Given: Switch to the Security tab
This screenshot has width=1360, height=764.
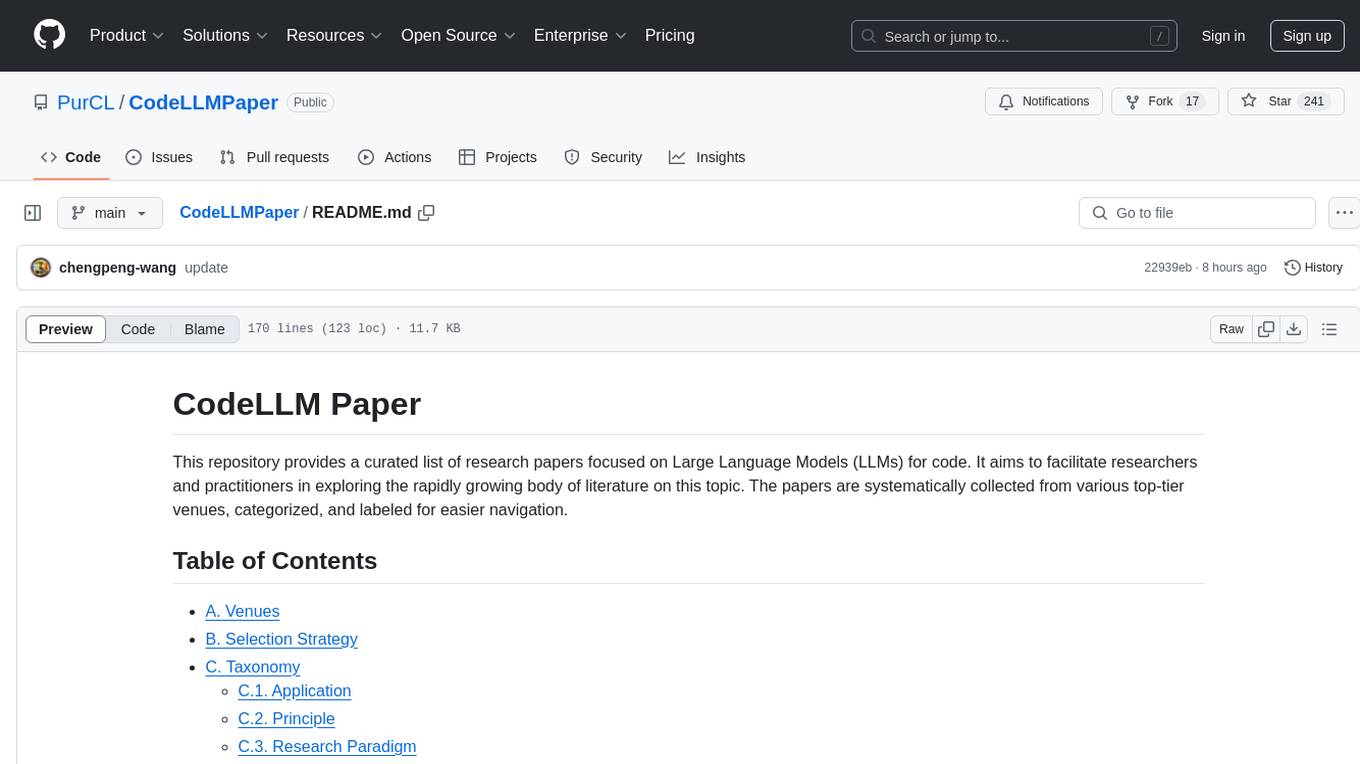Looking at the screenshot, I should [x=603, y=157].
